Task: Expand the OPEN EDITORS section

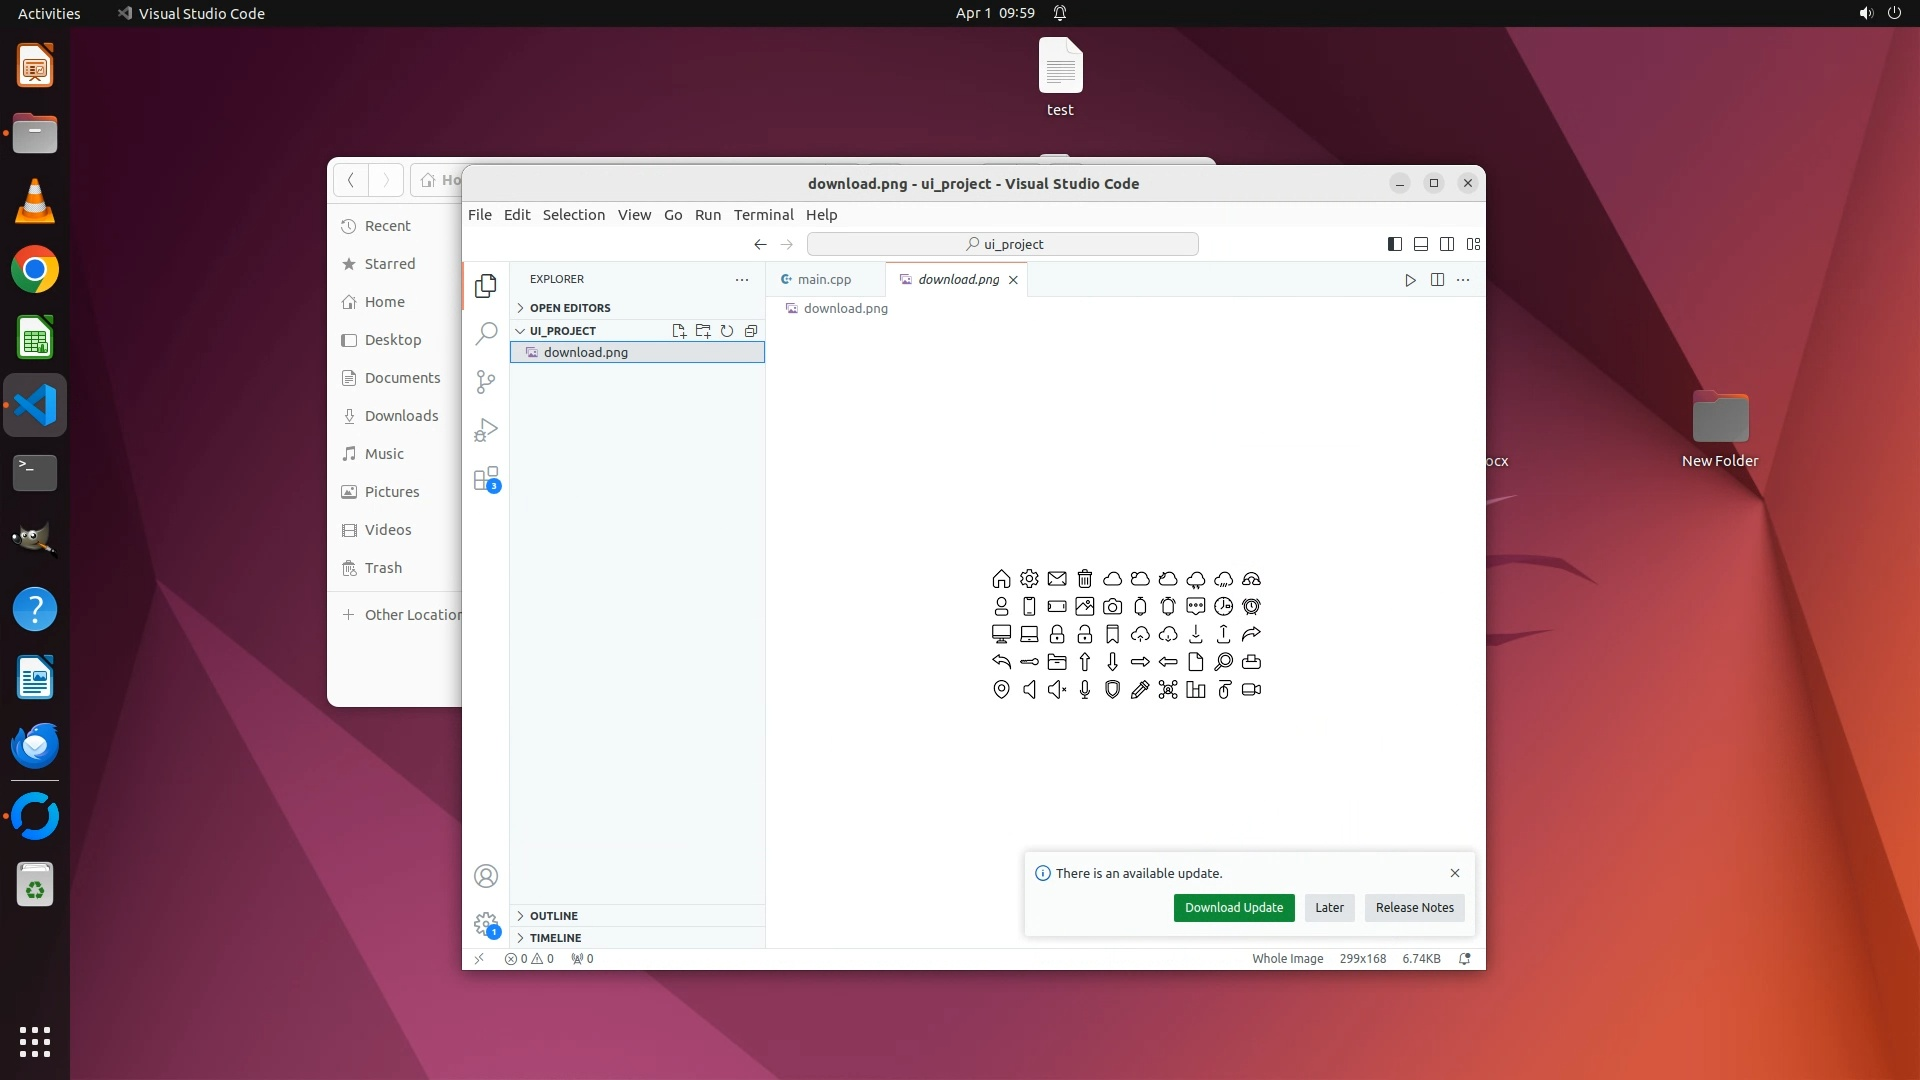Action: pos(569,308)
